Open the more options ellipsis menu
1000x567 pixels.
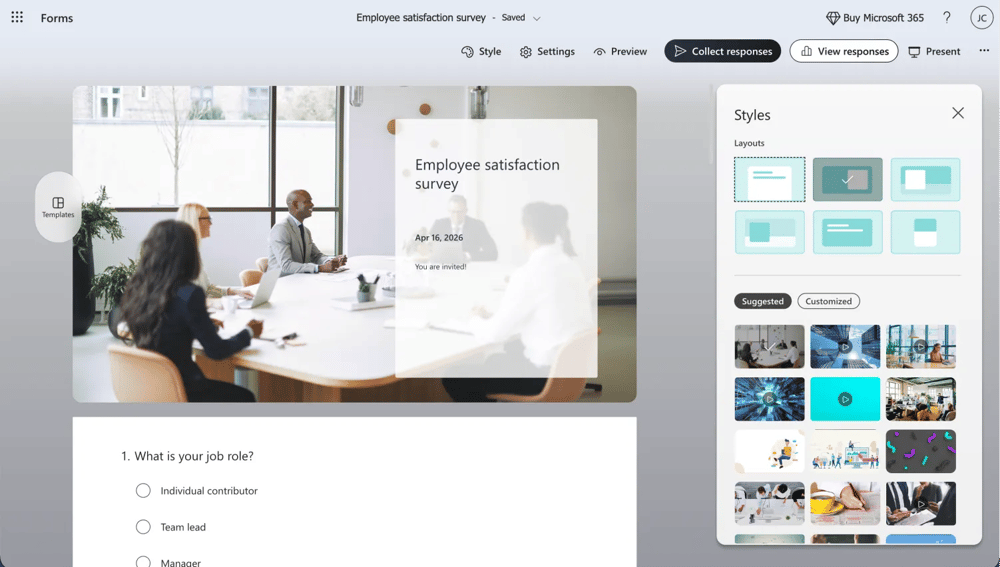(x=984, y=51)
